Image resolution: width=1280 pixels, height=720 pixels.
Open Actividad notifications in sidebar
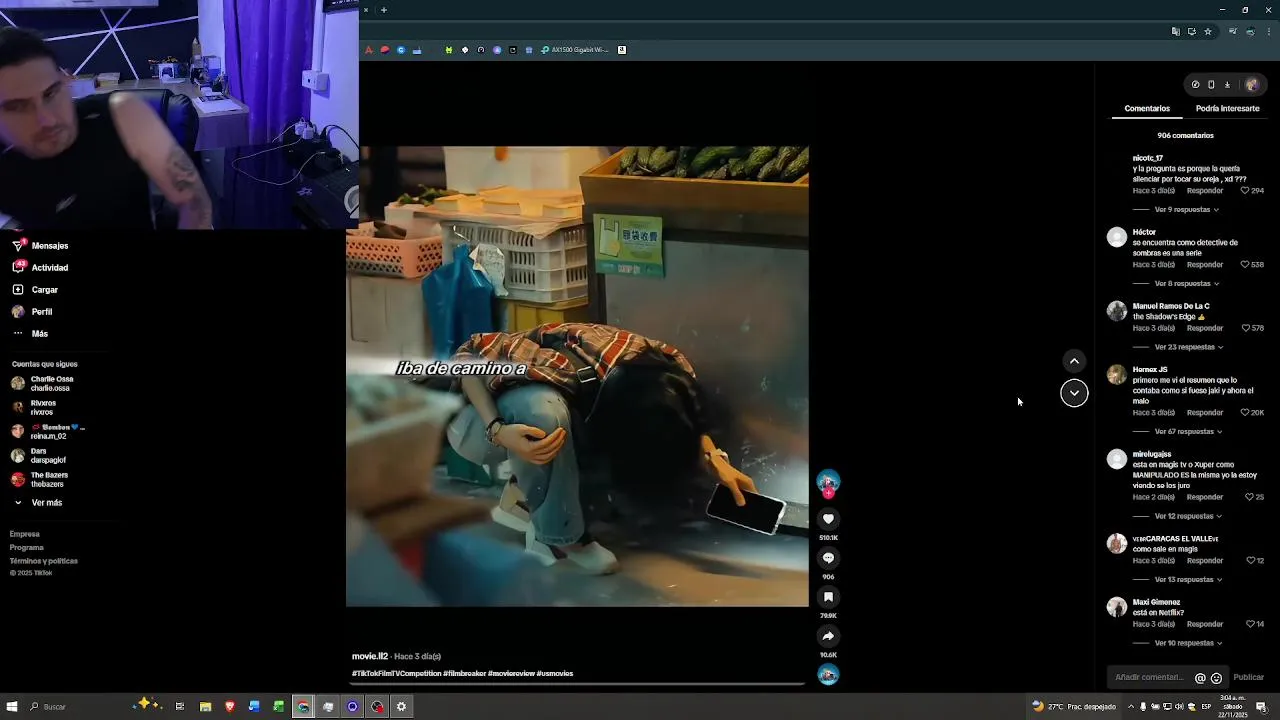tap(40, 268)
